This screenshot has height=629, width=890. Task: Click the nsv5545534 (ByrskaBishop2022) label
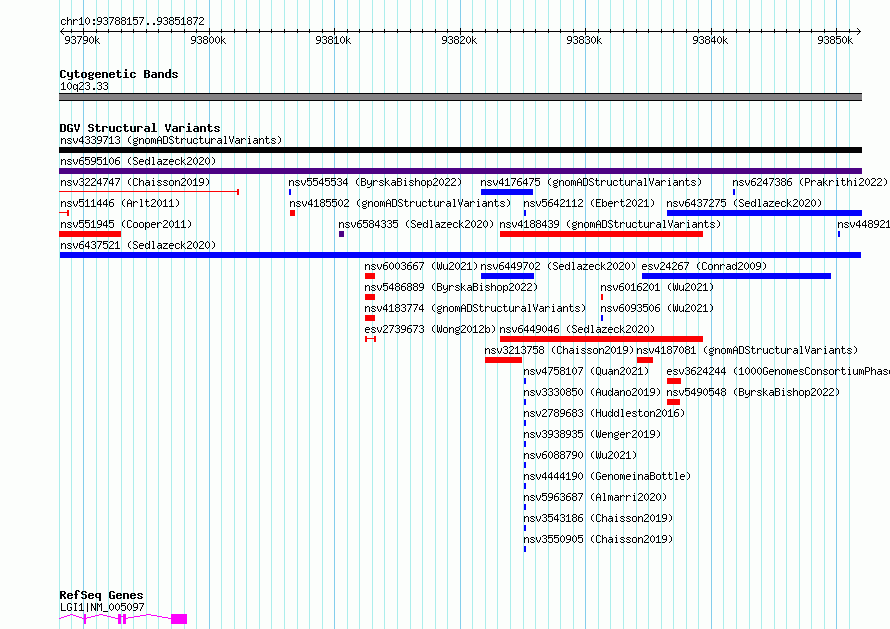(x=375, y=182)
